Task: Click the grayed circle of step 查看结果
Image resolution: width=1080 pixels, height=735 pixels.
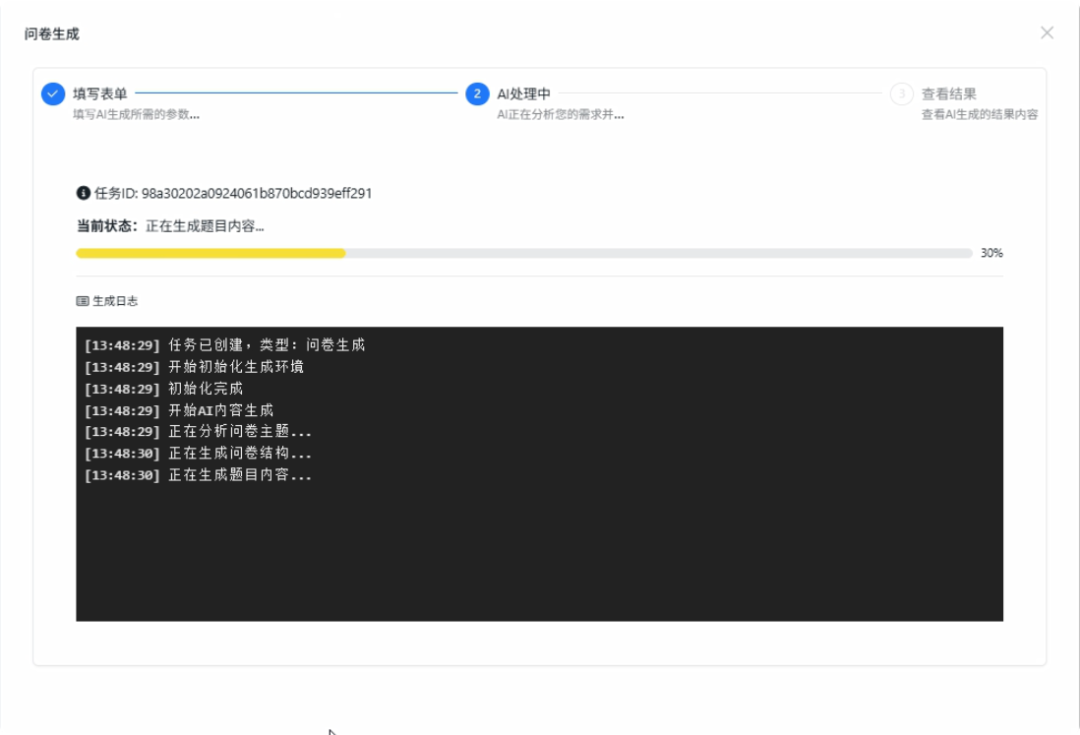Action: tap(903, 94)
